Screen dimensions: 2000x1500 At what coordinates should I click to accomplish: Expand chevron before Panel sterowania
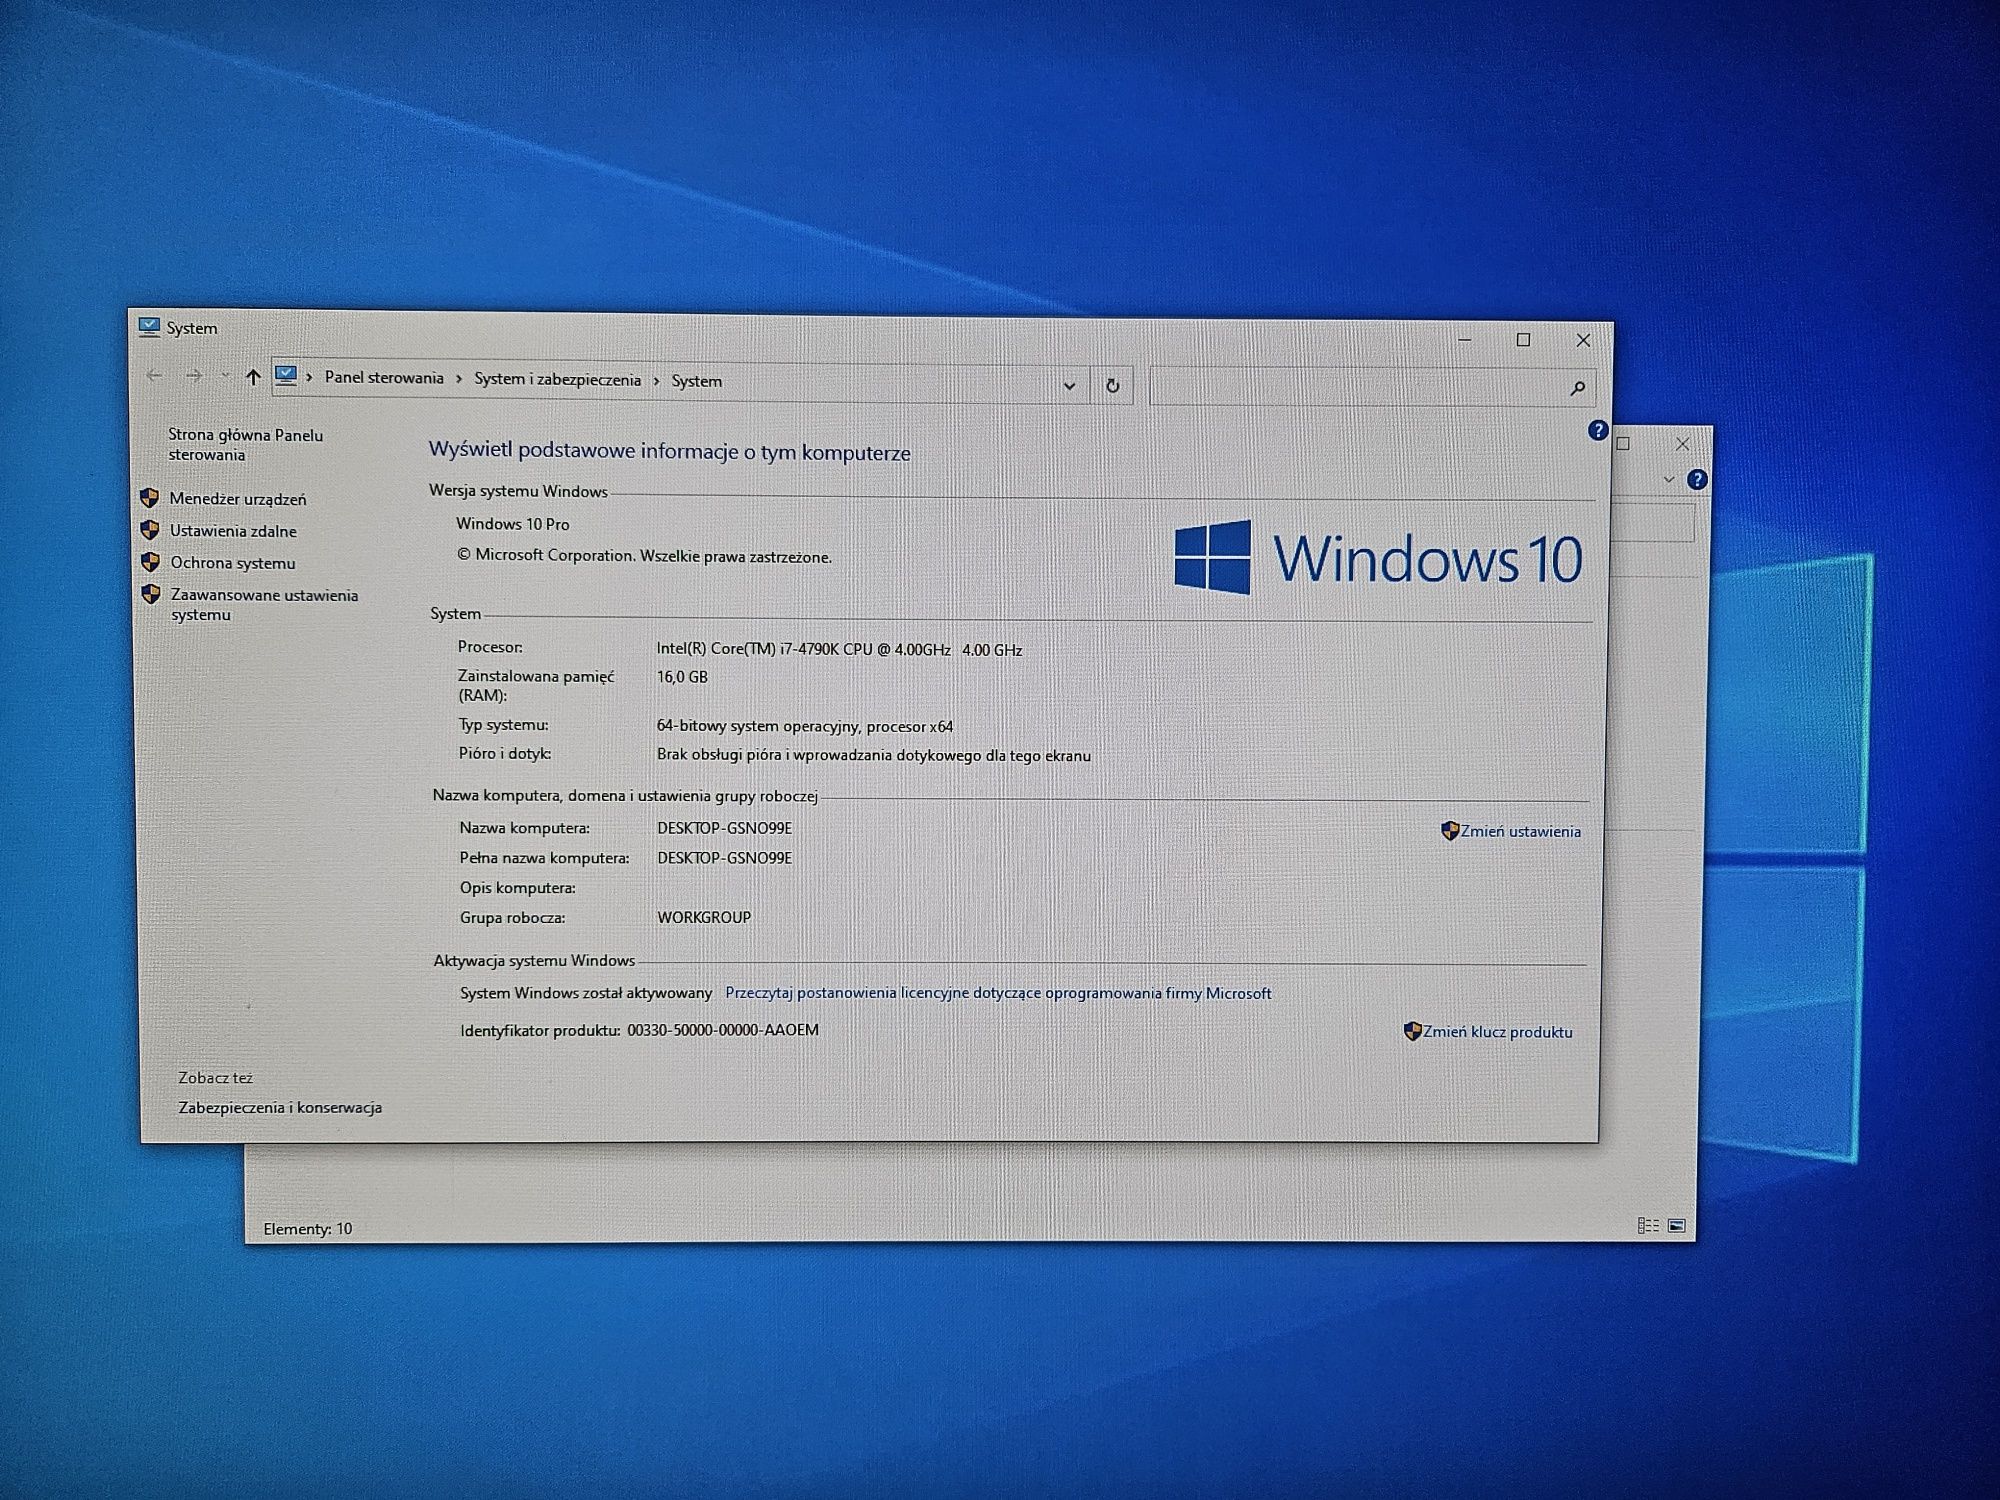(310, 377)
